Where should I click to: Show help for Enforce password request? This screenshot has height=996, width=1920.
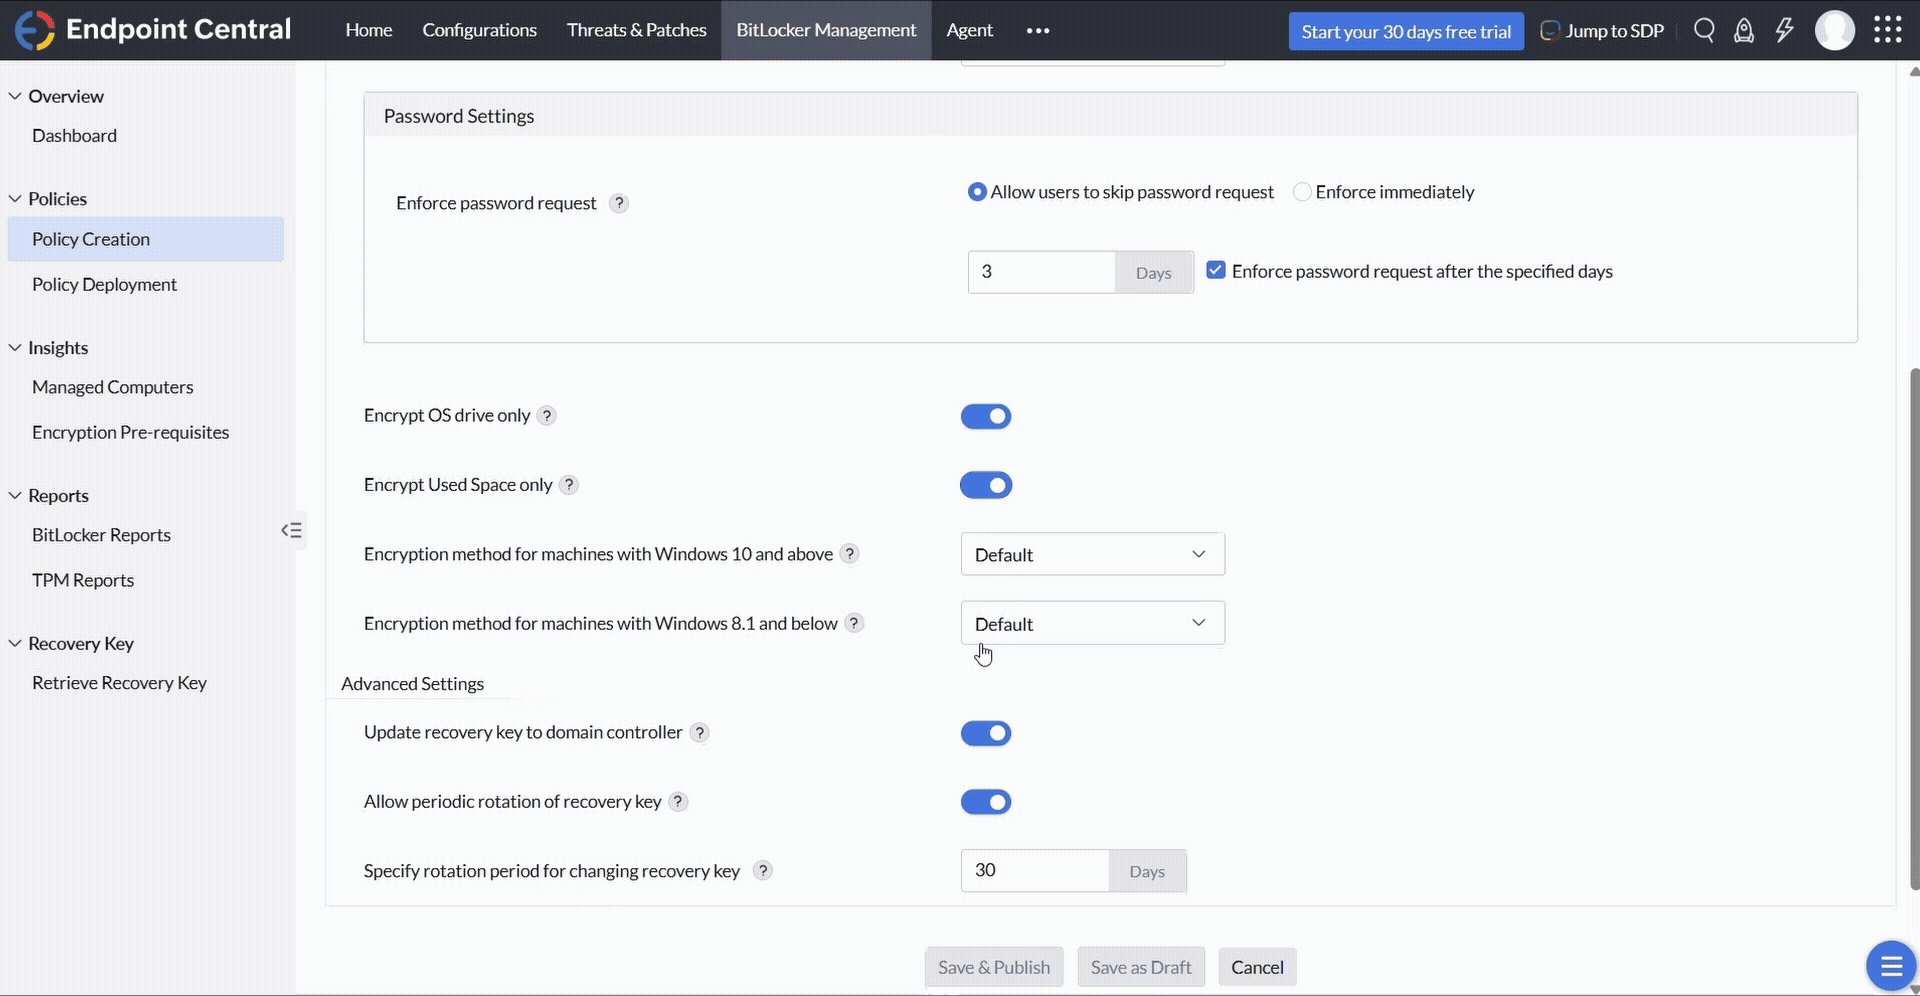click(619, 203)
